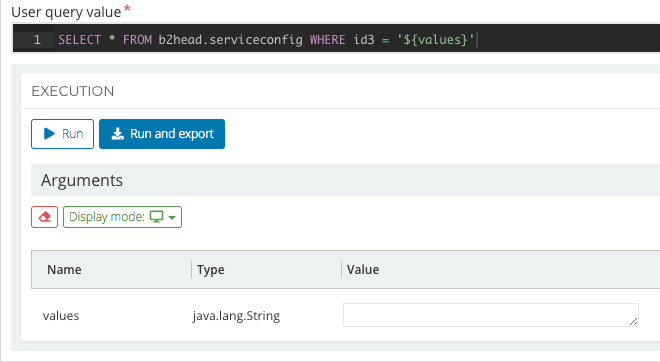The image size is (660, 362).
Task: Select the 'java.lang.String' type cell
Action: [236, 316]
